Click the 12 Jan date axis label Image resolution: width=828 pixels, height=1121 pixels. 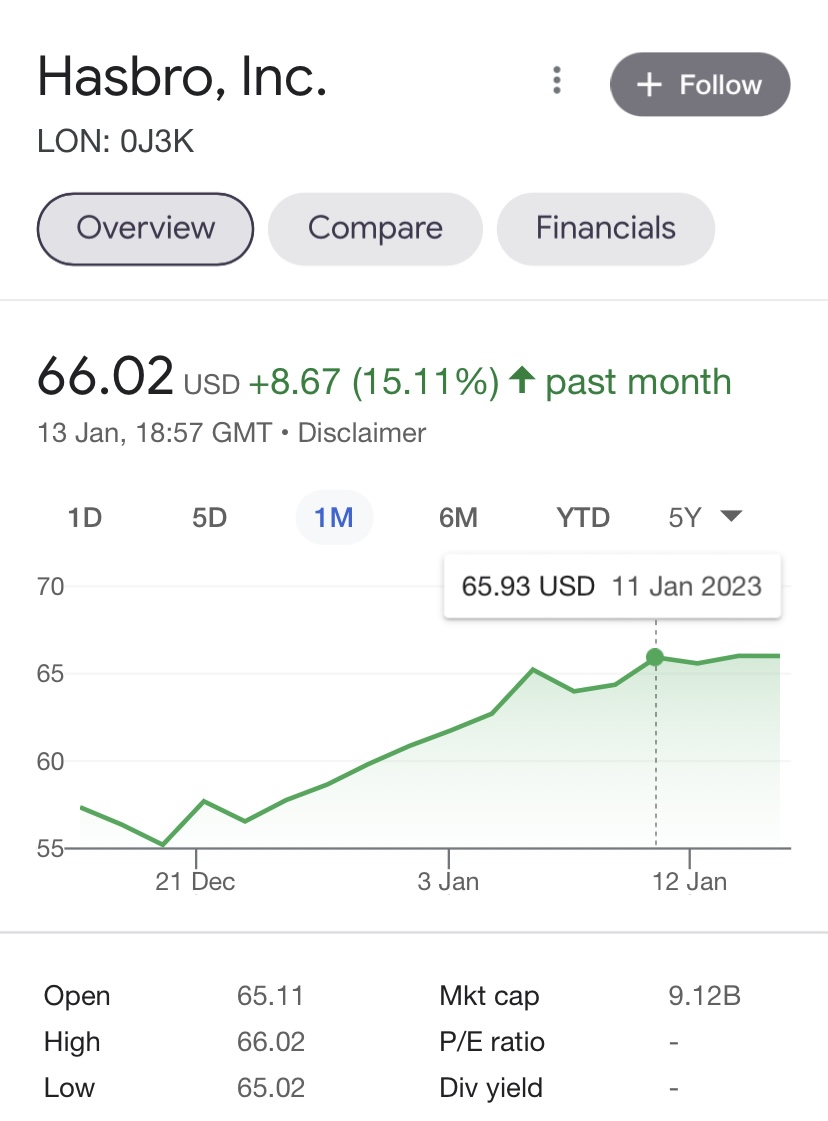[x=689, y=882]
